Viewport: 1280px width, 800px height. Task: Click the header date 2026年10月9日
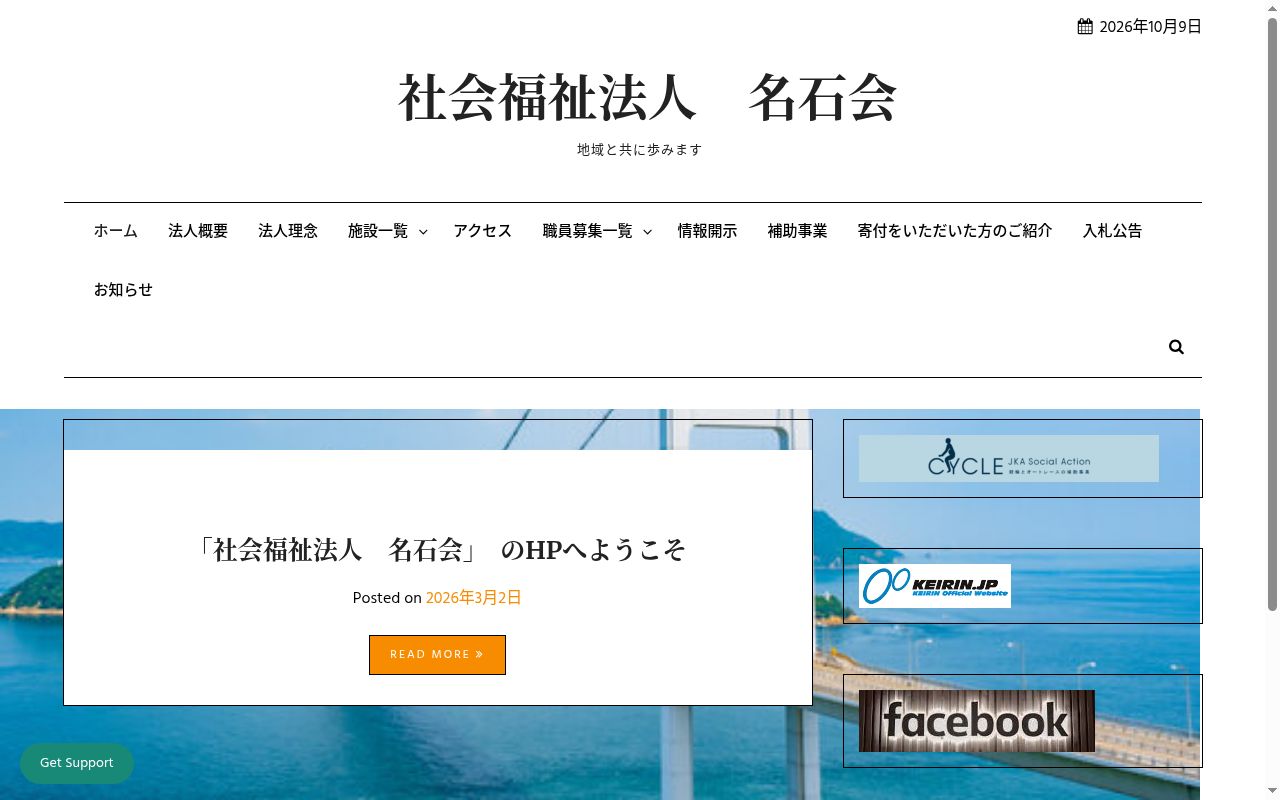point(1150,27)
